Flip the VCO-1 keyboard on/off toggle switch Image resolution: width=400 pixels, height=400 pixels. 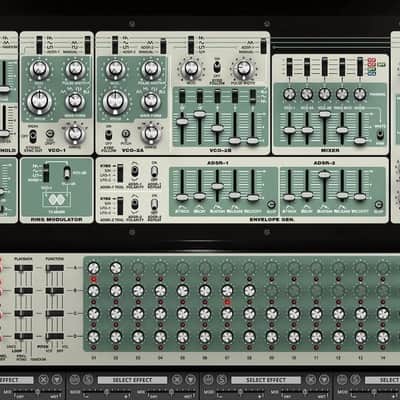(x=33, y=136)
